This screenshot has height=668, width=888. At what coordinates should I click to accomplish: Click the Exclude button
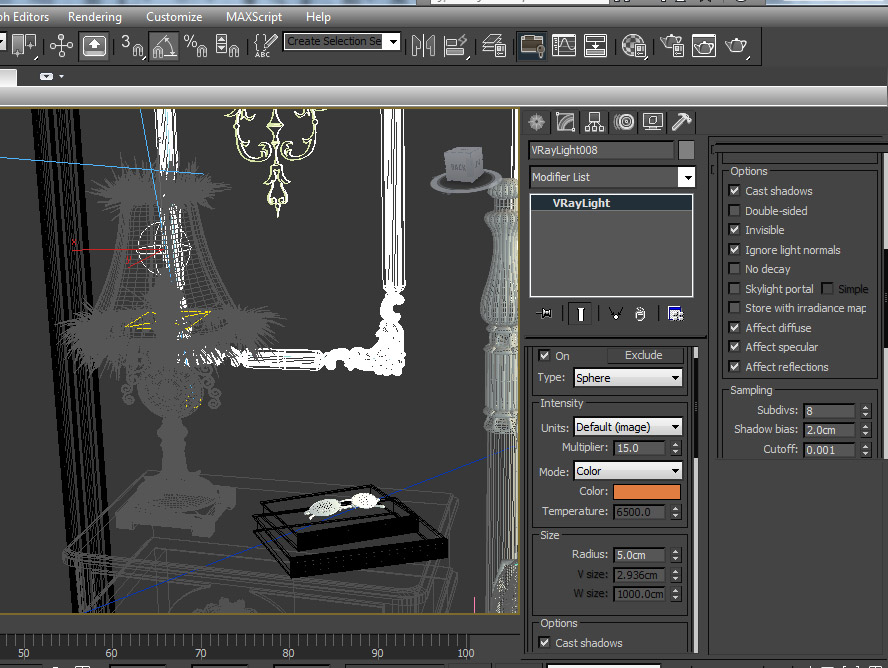(x=644, y=355)
